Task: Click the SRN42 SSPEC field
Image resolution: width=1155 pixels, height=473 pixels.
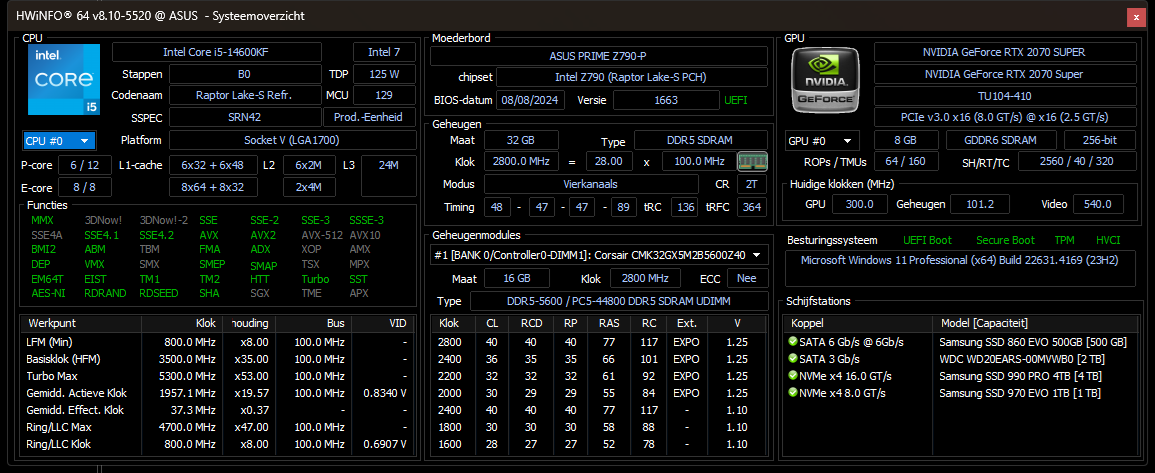Action: click(x=244, y=118)
